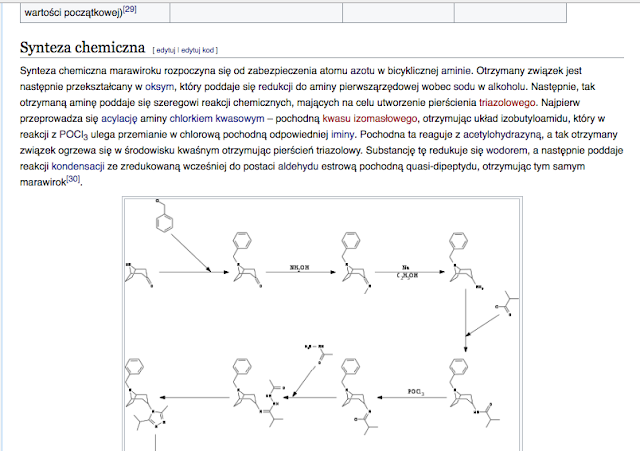
Task: Click the 'edytuj kod' source edit link
Action: [x=198, y=50]
